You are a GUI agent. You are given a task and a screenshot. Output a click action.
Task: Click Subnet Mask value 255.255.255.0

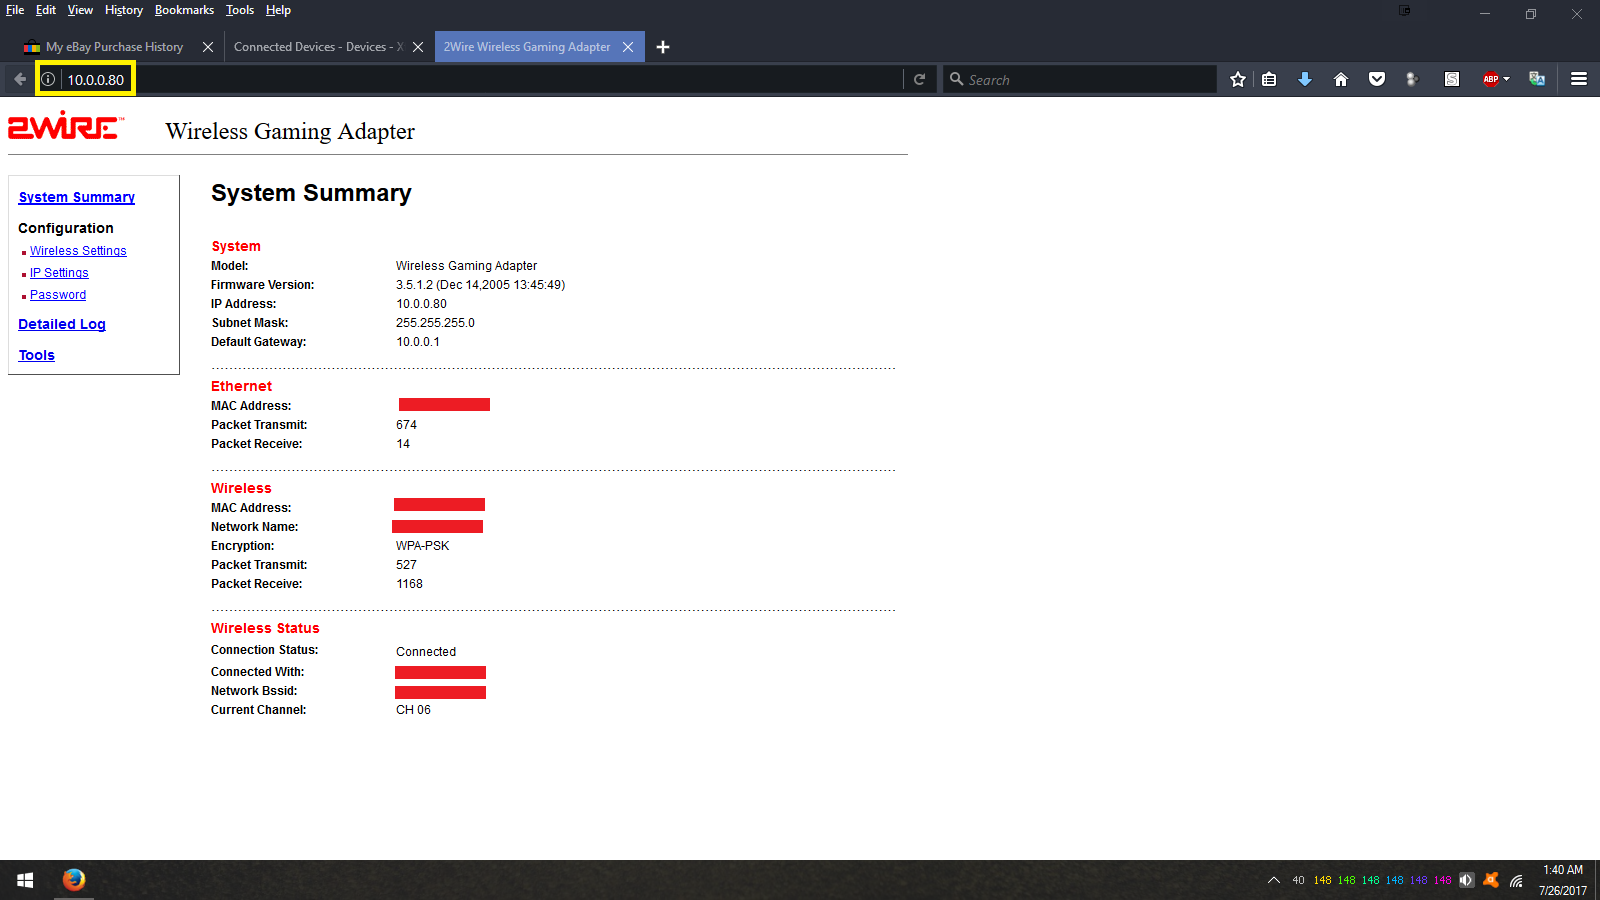click(x=435, y=323)
